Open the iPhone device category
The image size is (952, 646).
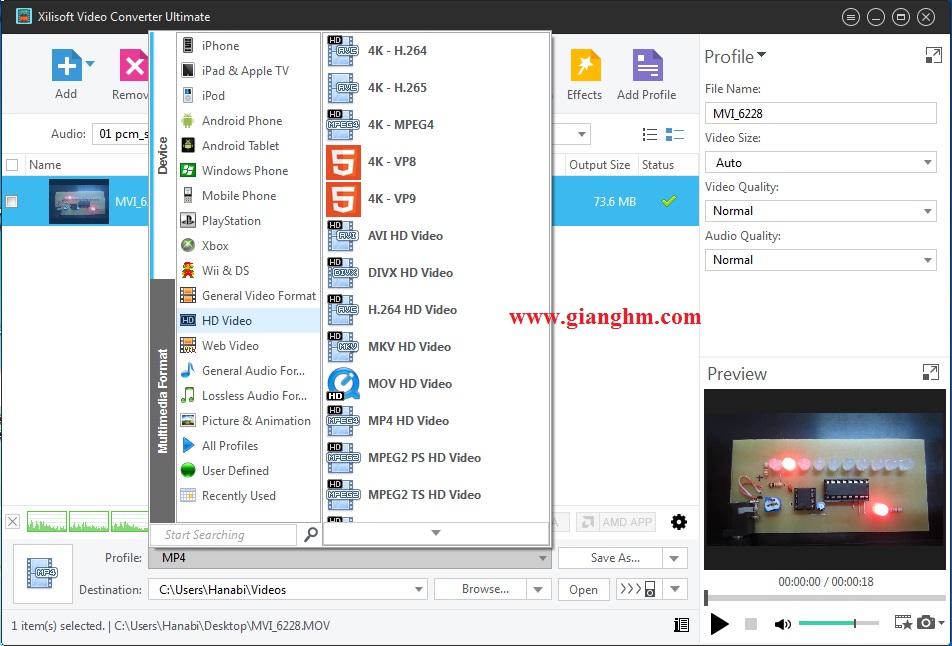[x=248, y=46]
